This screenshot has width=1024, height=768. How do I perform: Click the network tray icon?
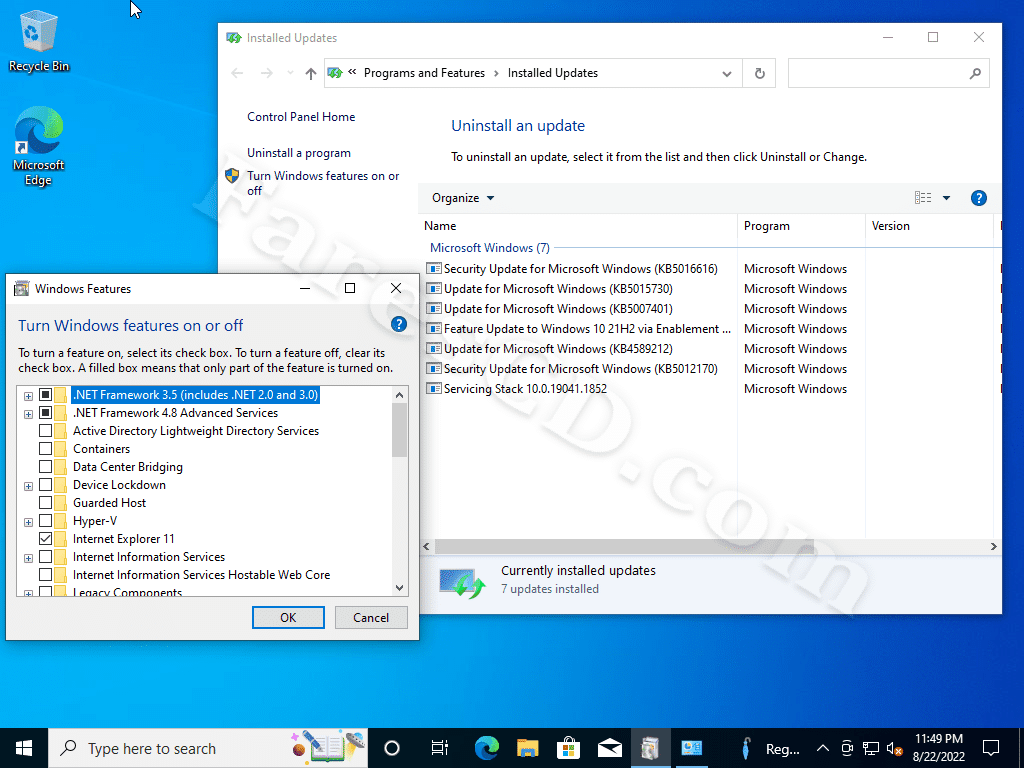(871, 748)
